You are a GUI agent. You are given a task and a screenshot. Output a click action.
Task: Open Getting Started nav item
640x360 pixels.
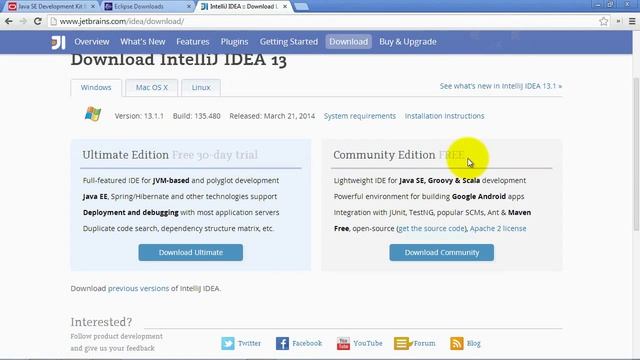click(289, 42)
